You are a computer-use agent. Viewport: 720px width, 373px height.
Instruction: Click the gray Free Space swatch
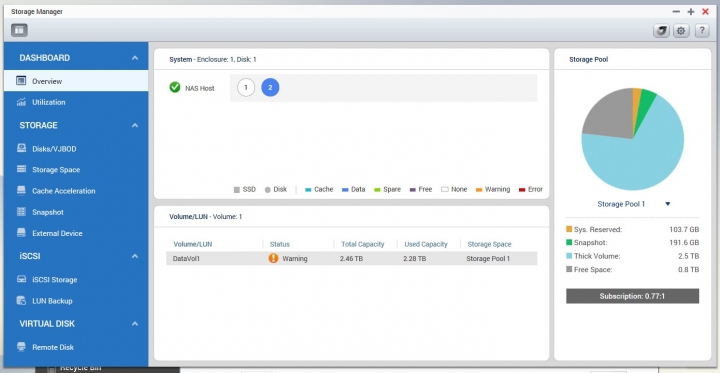[x=569, y=269]
